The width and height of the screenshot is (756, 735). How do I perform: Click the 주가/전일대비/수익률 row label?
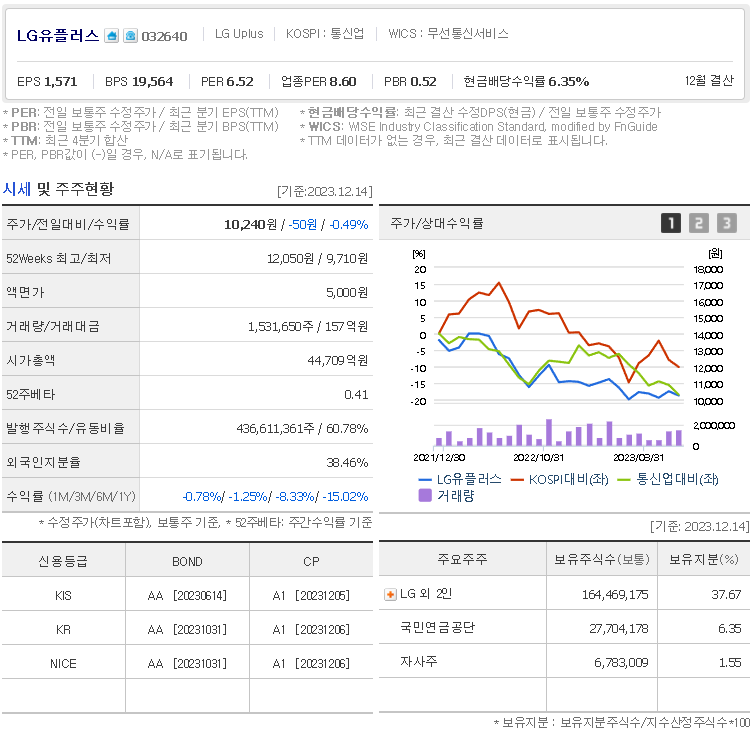click(x=68, y=224)
